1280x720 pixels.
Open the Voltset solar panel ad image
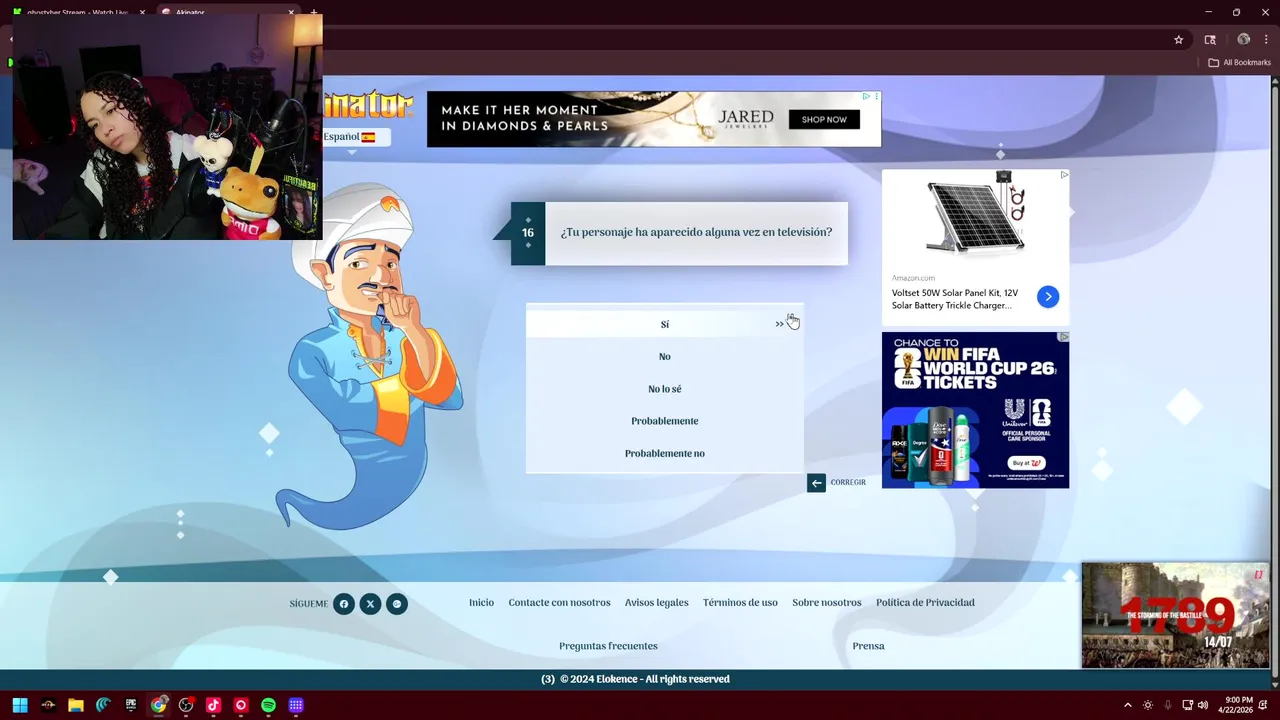pos(975,218)
